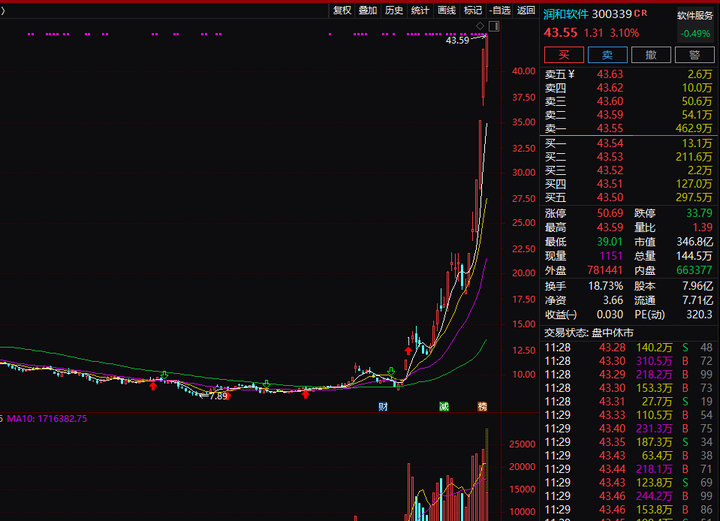Click the 财 financial marker on the chart
Image resolution: width=720 pixels, height=521 pixels.
(383, 406)
